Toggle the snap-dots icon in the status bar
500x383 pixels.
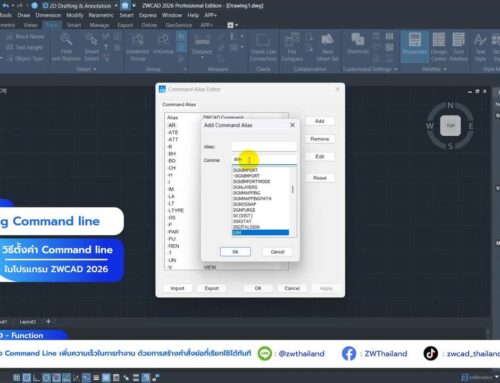tap(16, 378)
